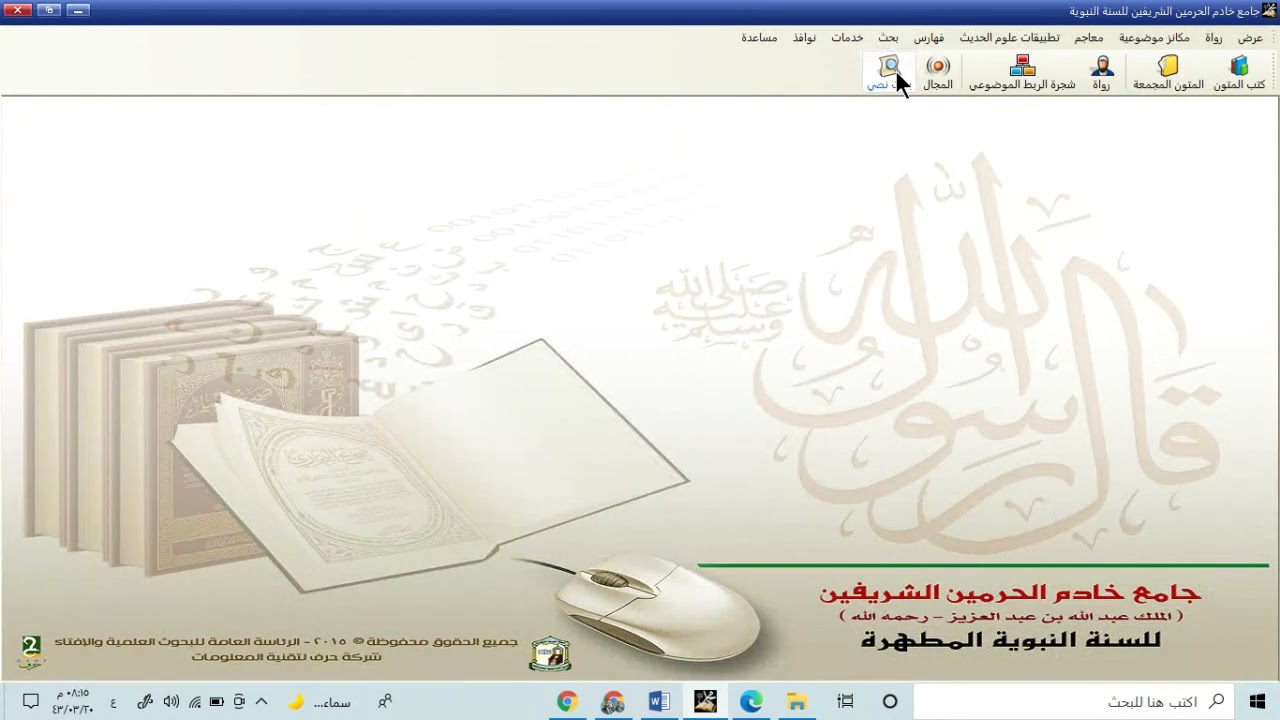Launch the بحث نصي text search tool

[888, 73]
